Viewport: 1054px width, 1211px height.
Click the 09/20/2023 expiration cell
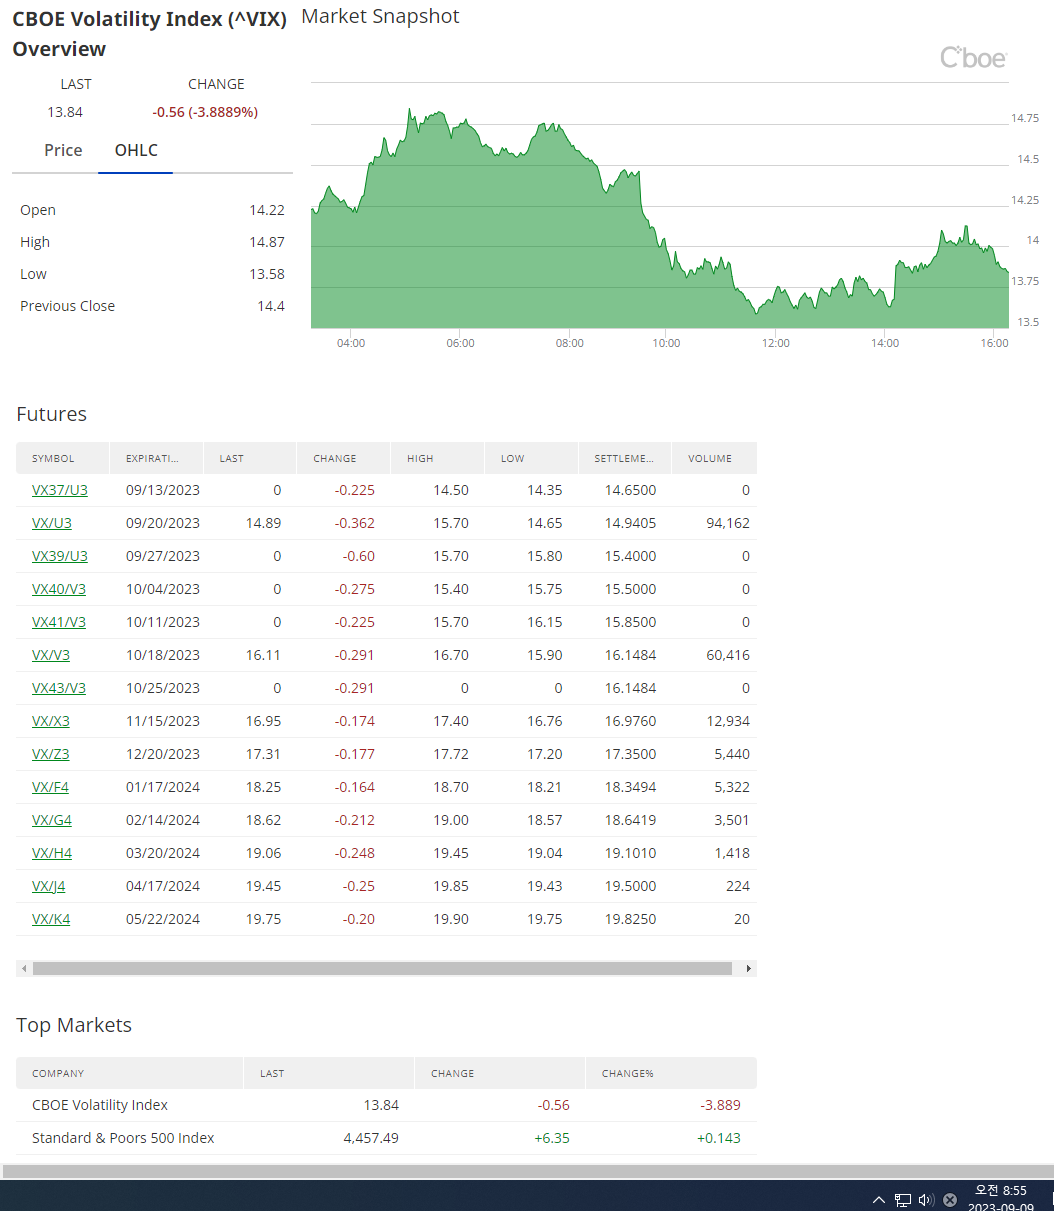(x=163, y=523)
